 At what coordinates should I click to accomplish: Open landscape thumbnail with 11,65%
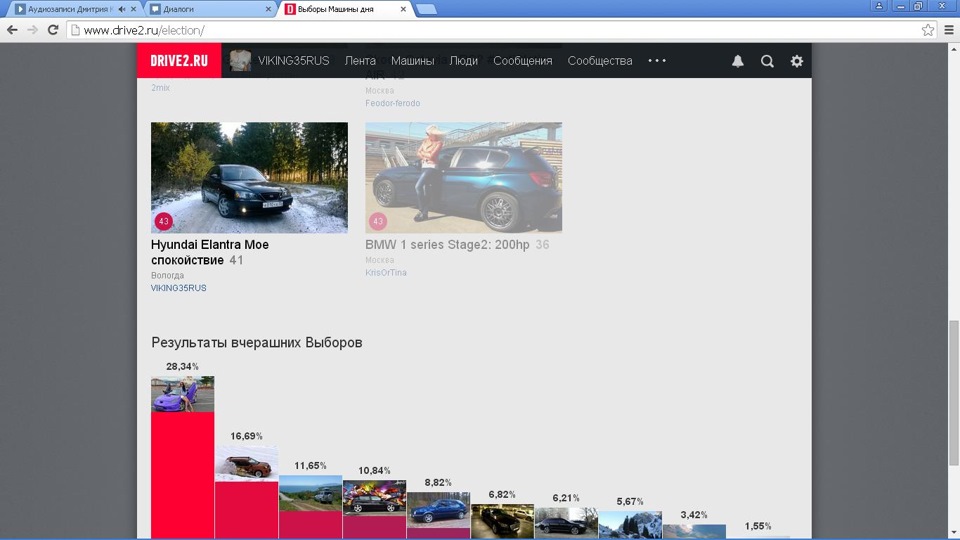(310, 493)
